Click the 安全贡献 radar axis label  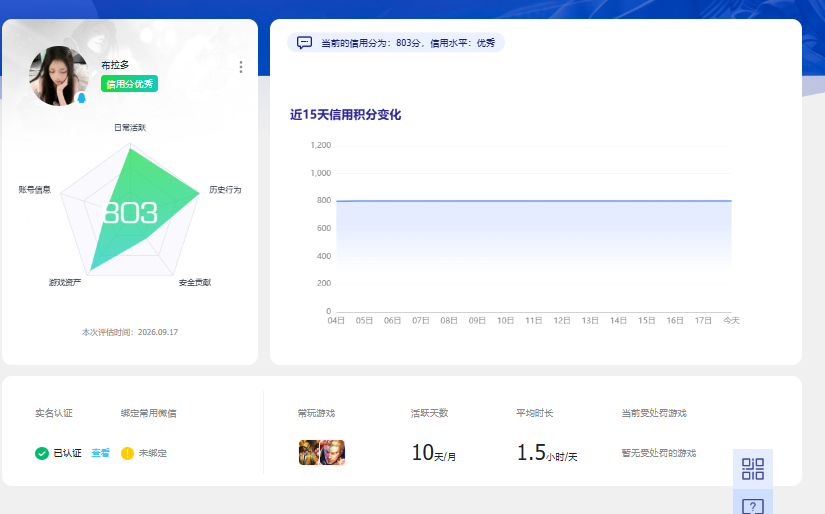(195, 283)
